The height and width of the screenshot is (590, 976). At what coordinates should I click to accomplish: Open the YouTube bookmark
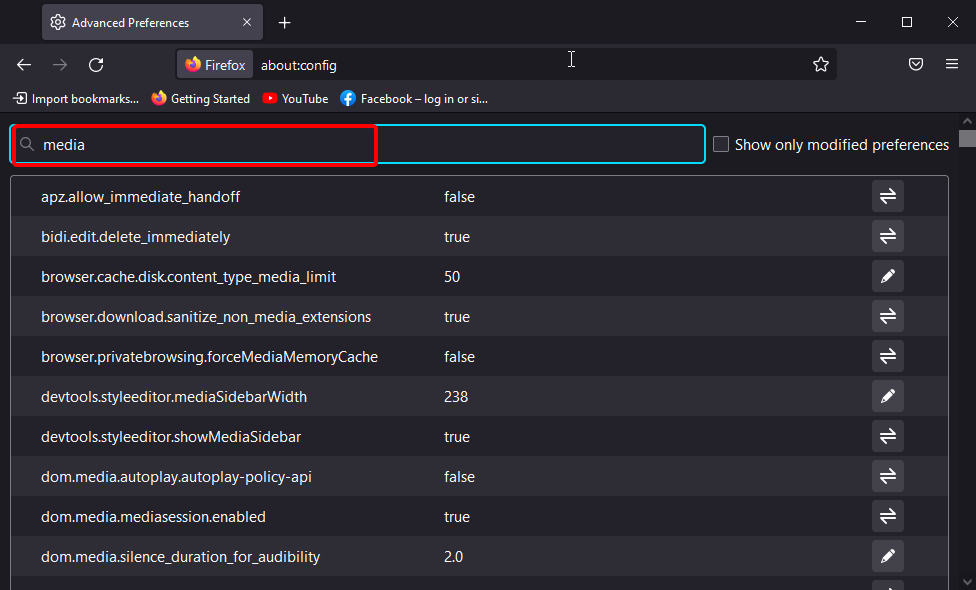(295, 99)
